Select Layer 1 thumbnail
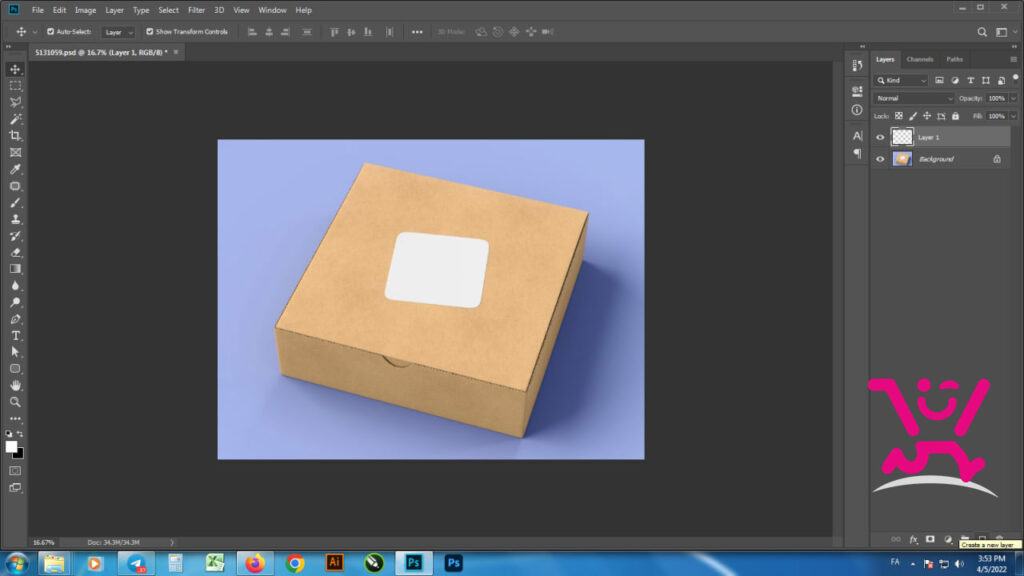1024x576 pixels. click(902, 136)
